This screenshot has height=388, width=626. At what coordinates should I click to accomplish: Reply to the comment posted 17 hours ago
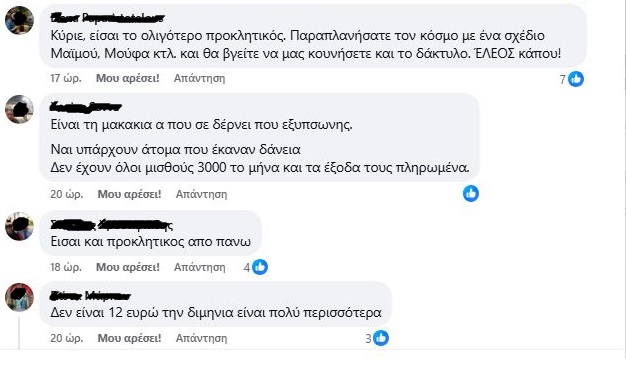[x=199, y=78]
